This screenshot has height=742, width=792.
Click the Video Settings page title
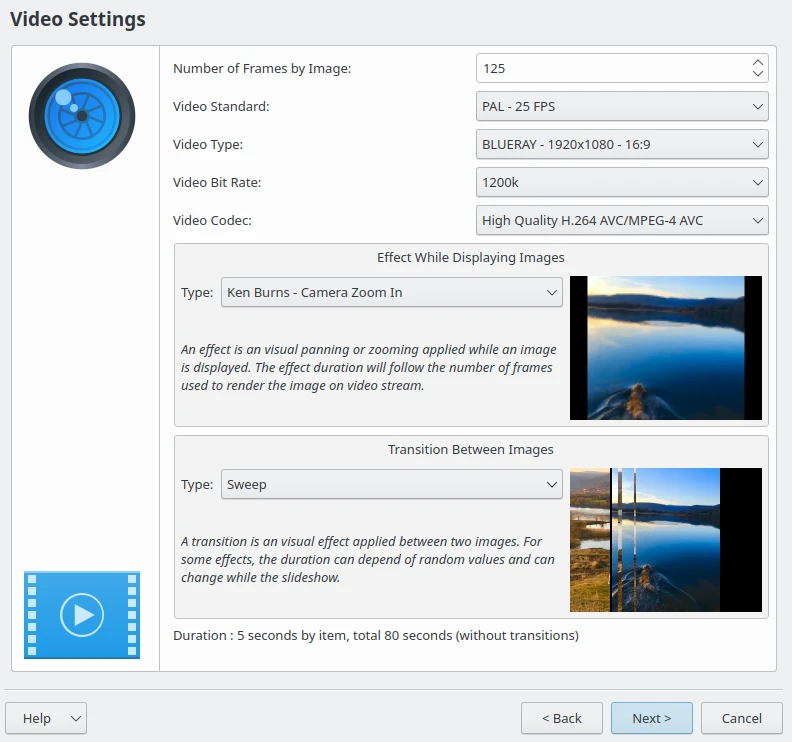(x=77, y=19)
